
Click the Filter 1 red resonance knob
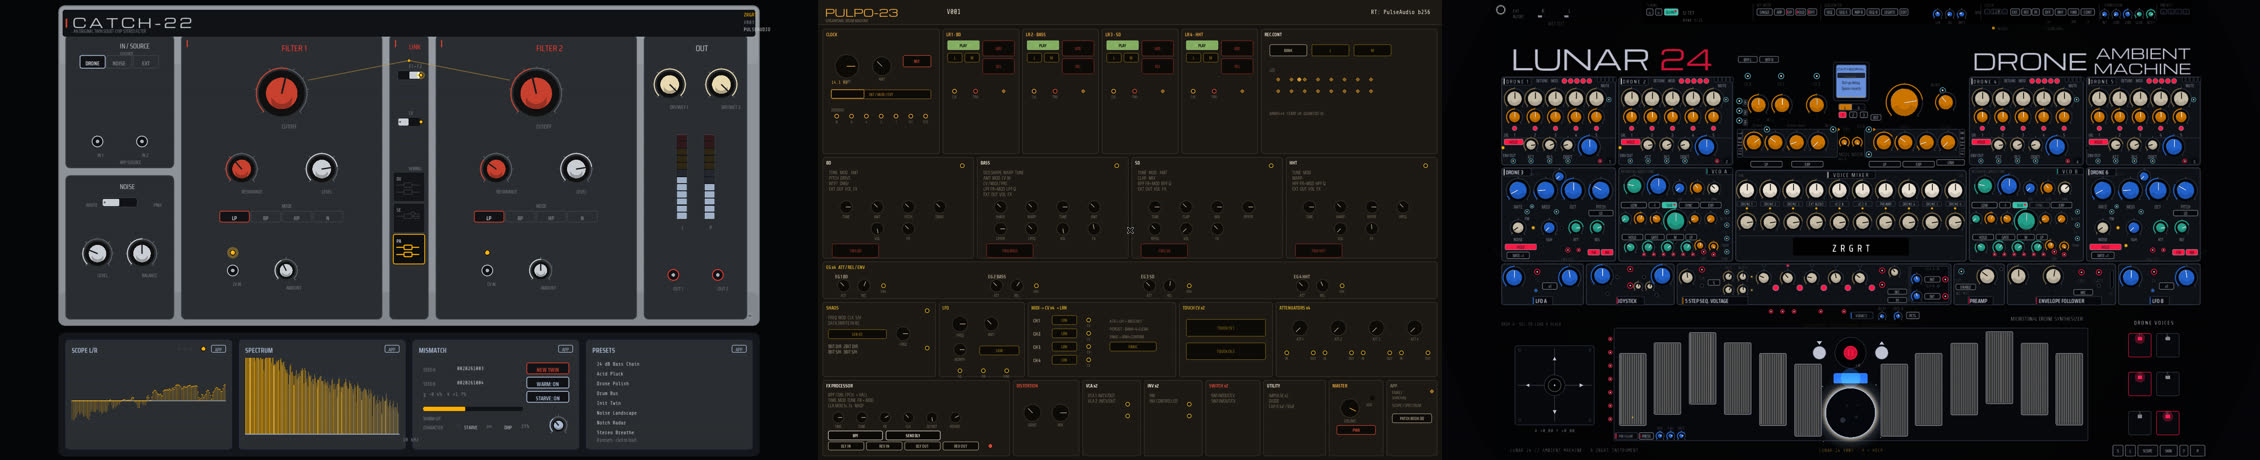click(x=241, y=168)
